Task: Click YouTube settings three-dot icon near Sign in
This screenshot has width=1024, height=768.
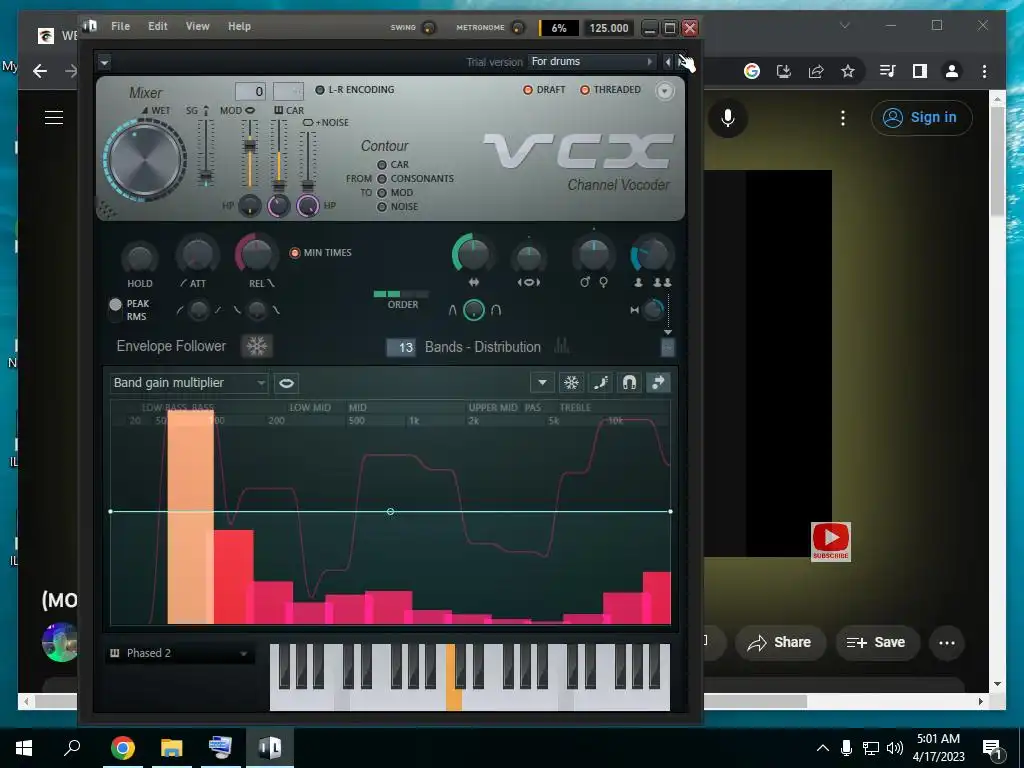Action: point(842,118)
